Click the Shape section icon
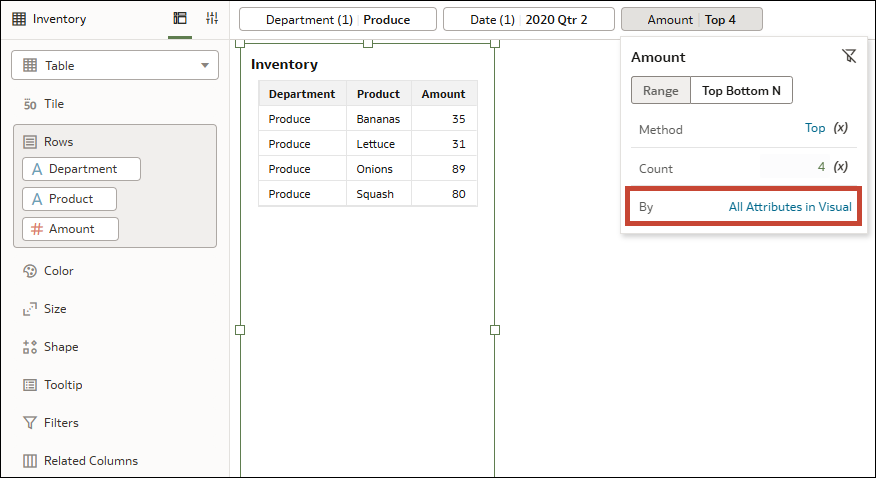 point(30,347)
